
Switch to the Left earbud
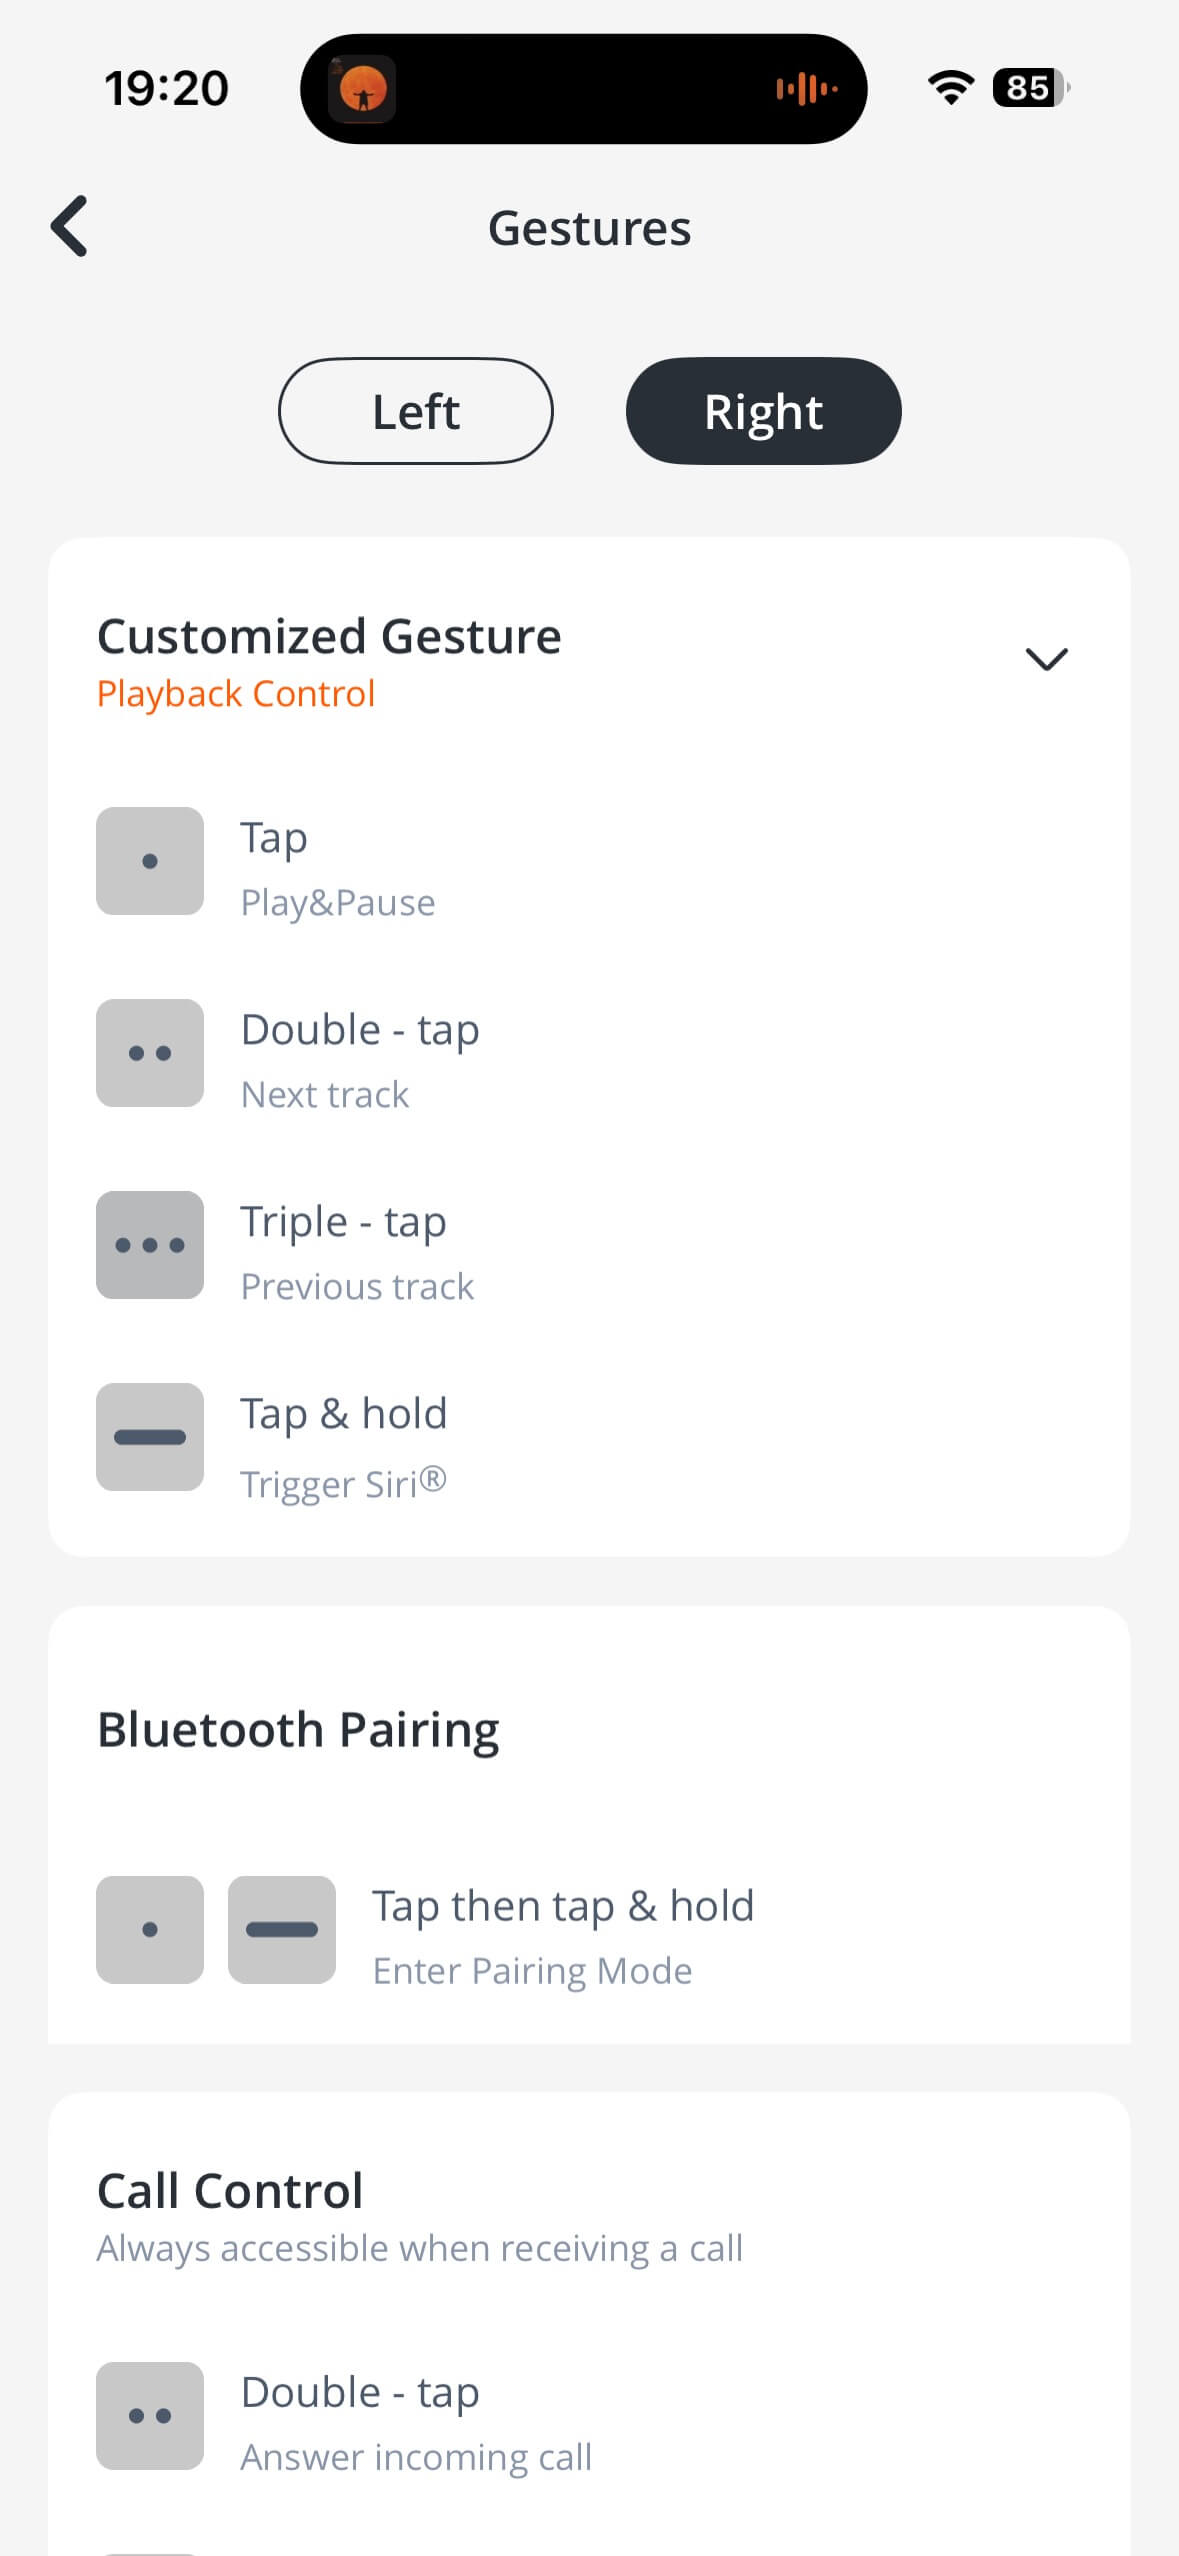click(x=416, y=411)
